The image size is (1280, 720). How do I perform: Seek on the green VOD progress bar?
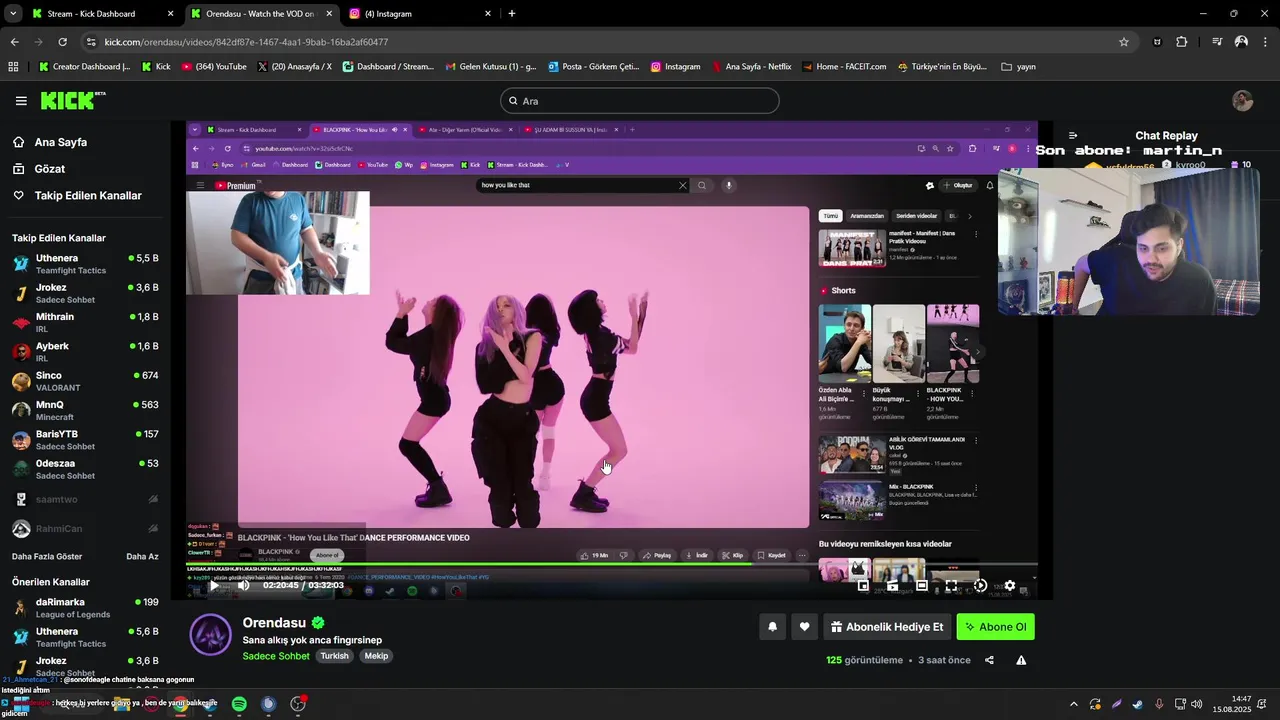tap(611, 565)
